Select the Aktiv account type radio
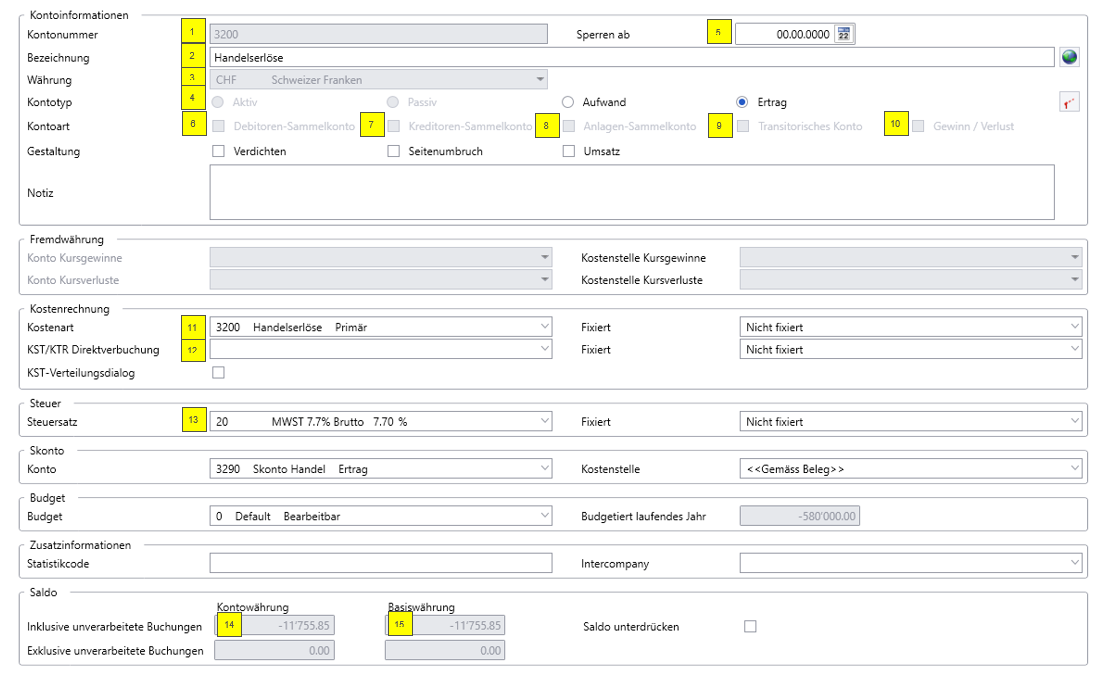Screen dimensions: 1099x682 coord(218,102)
